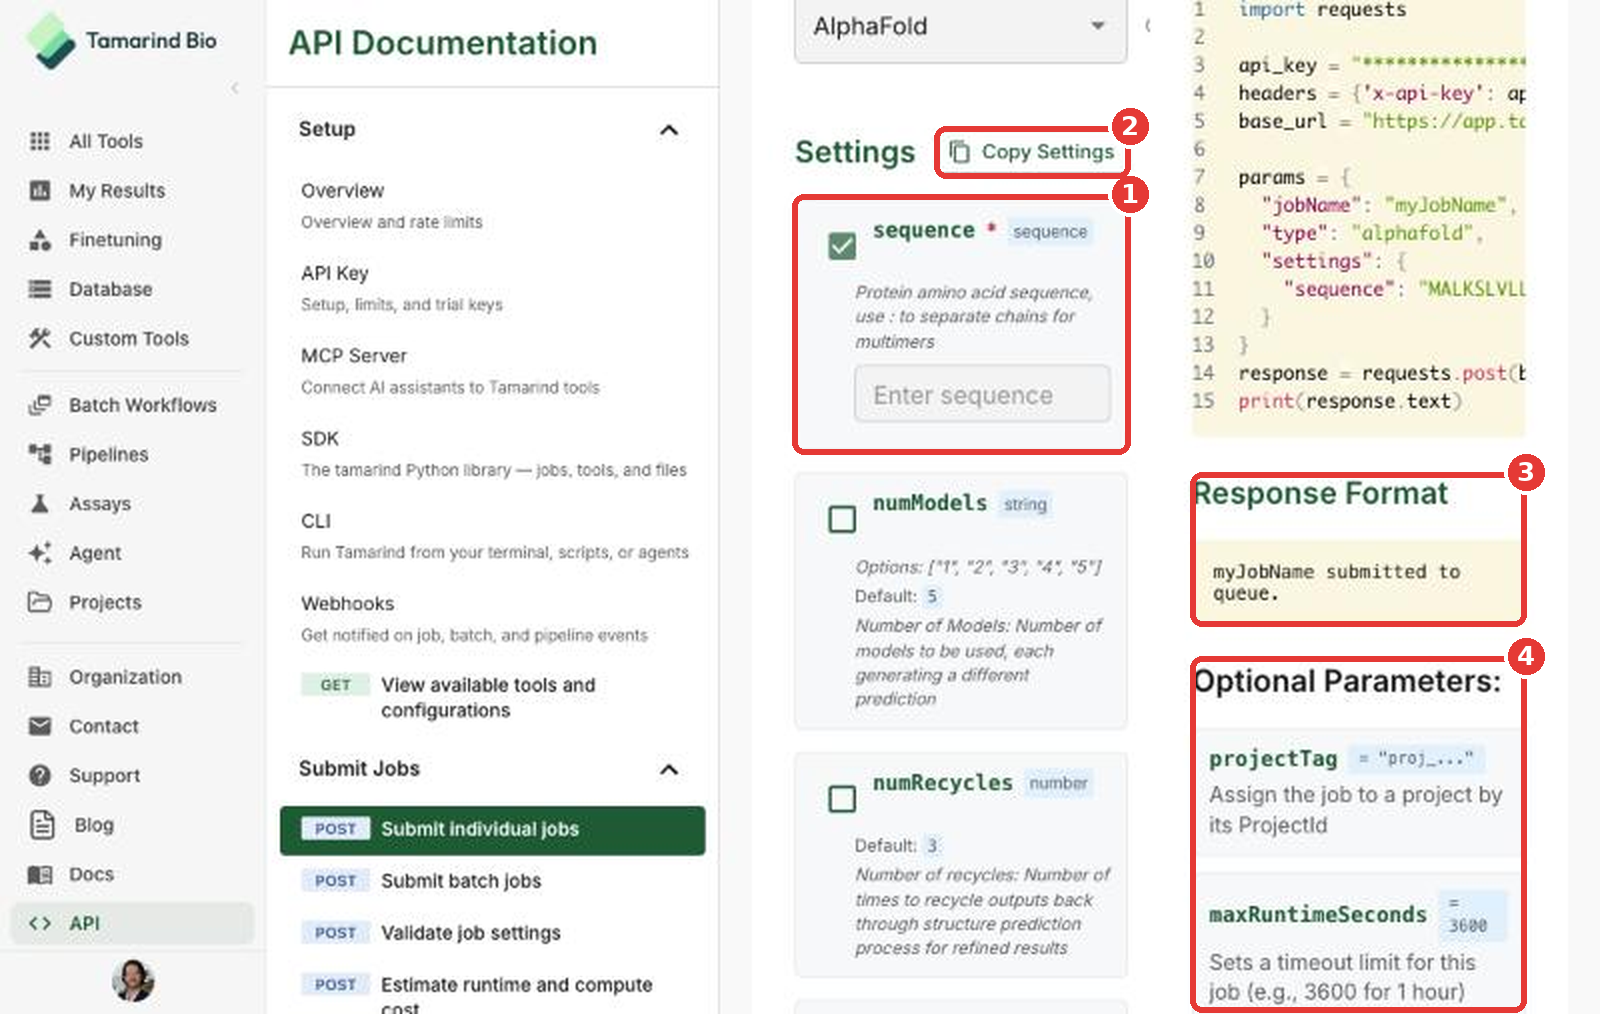Screen dimensions: 1600x1014
Task: Select the API item in sidebar
Action: click(x=132, y=923)
